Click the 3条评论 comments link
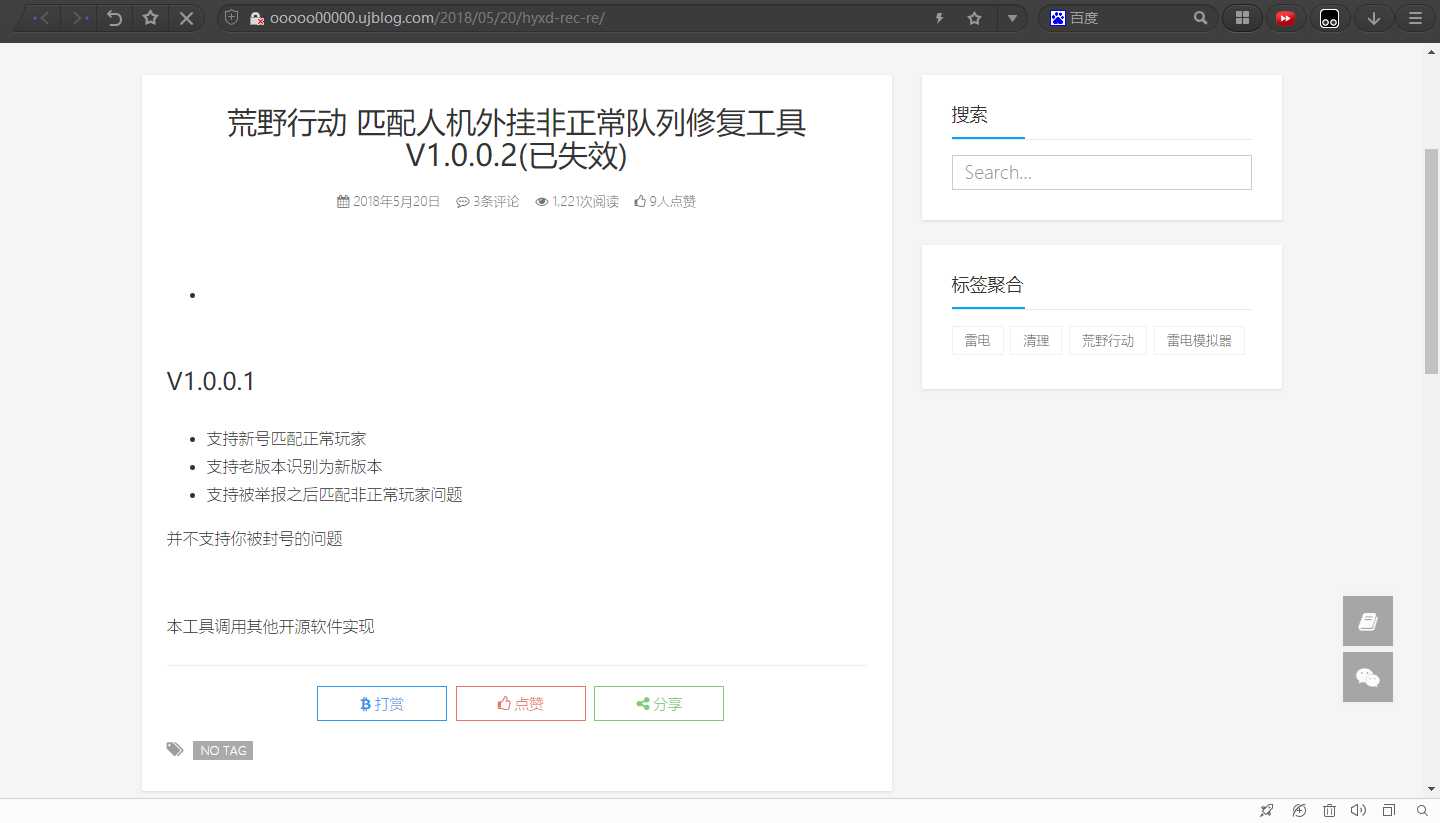Viewport: 1440px width, 823px height. click(488, 201)
